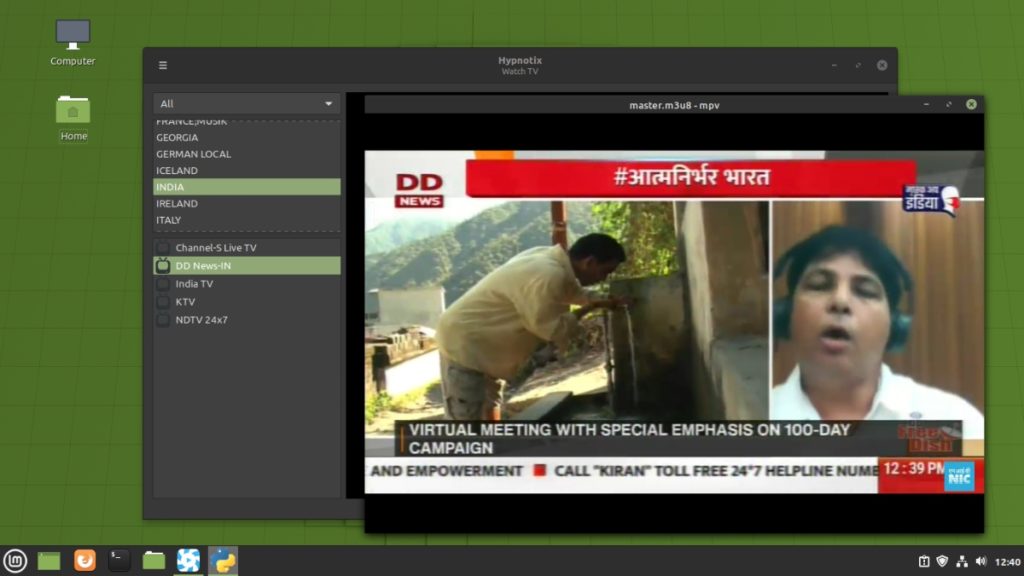Click the TV icon beside India TV
Viewport: 1024px width, 576px height.
[x=163, y=283]
